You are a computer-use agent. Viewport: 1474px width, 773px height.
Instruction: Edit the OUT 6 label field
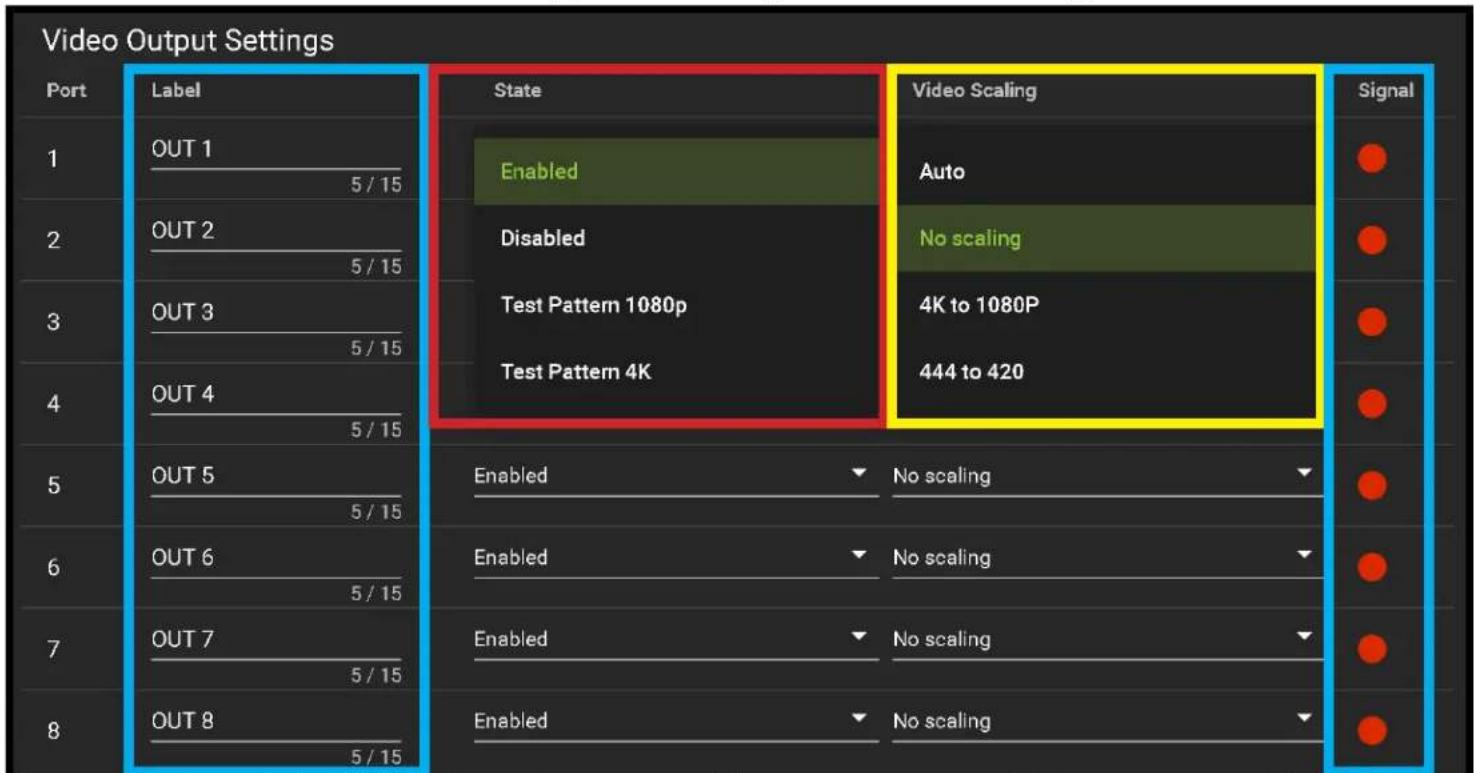[276, 560]
